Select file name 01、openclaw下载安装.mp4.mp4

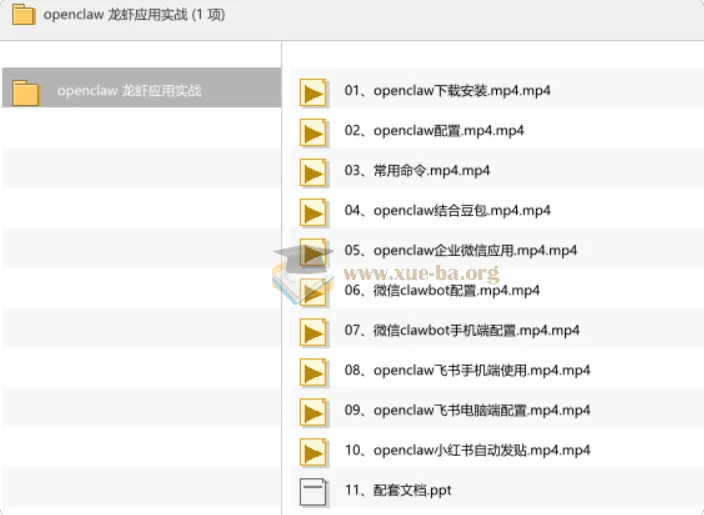tap(447, 90)
